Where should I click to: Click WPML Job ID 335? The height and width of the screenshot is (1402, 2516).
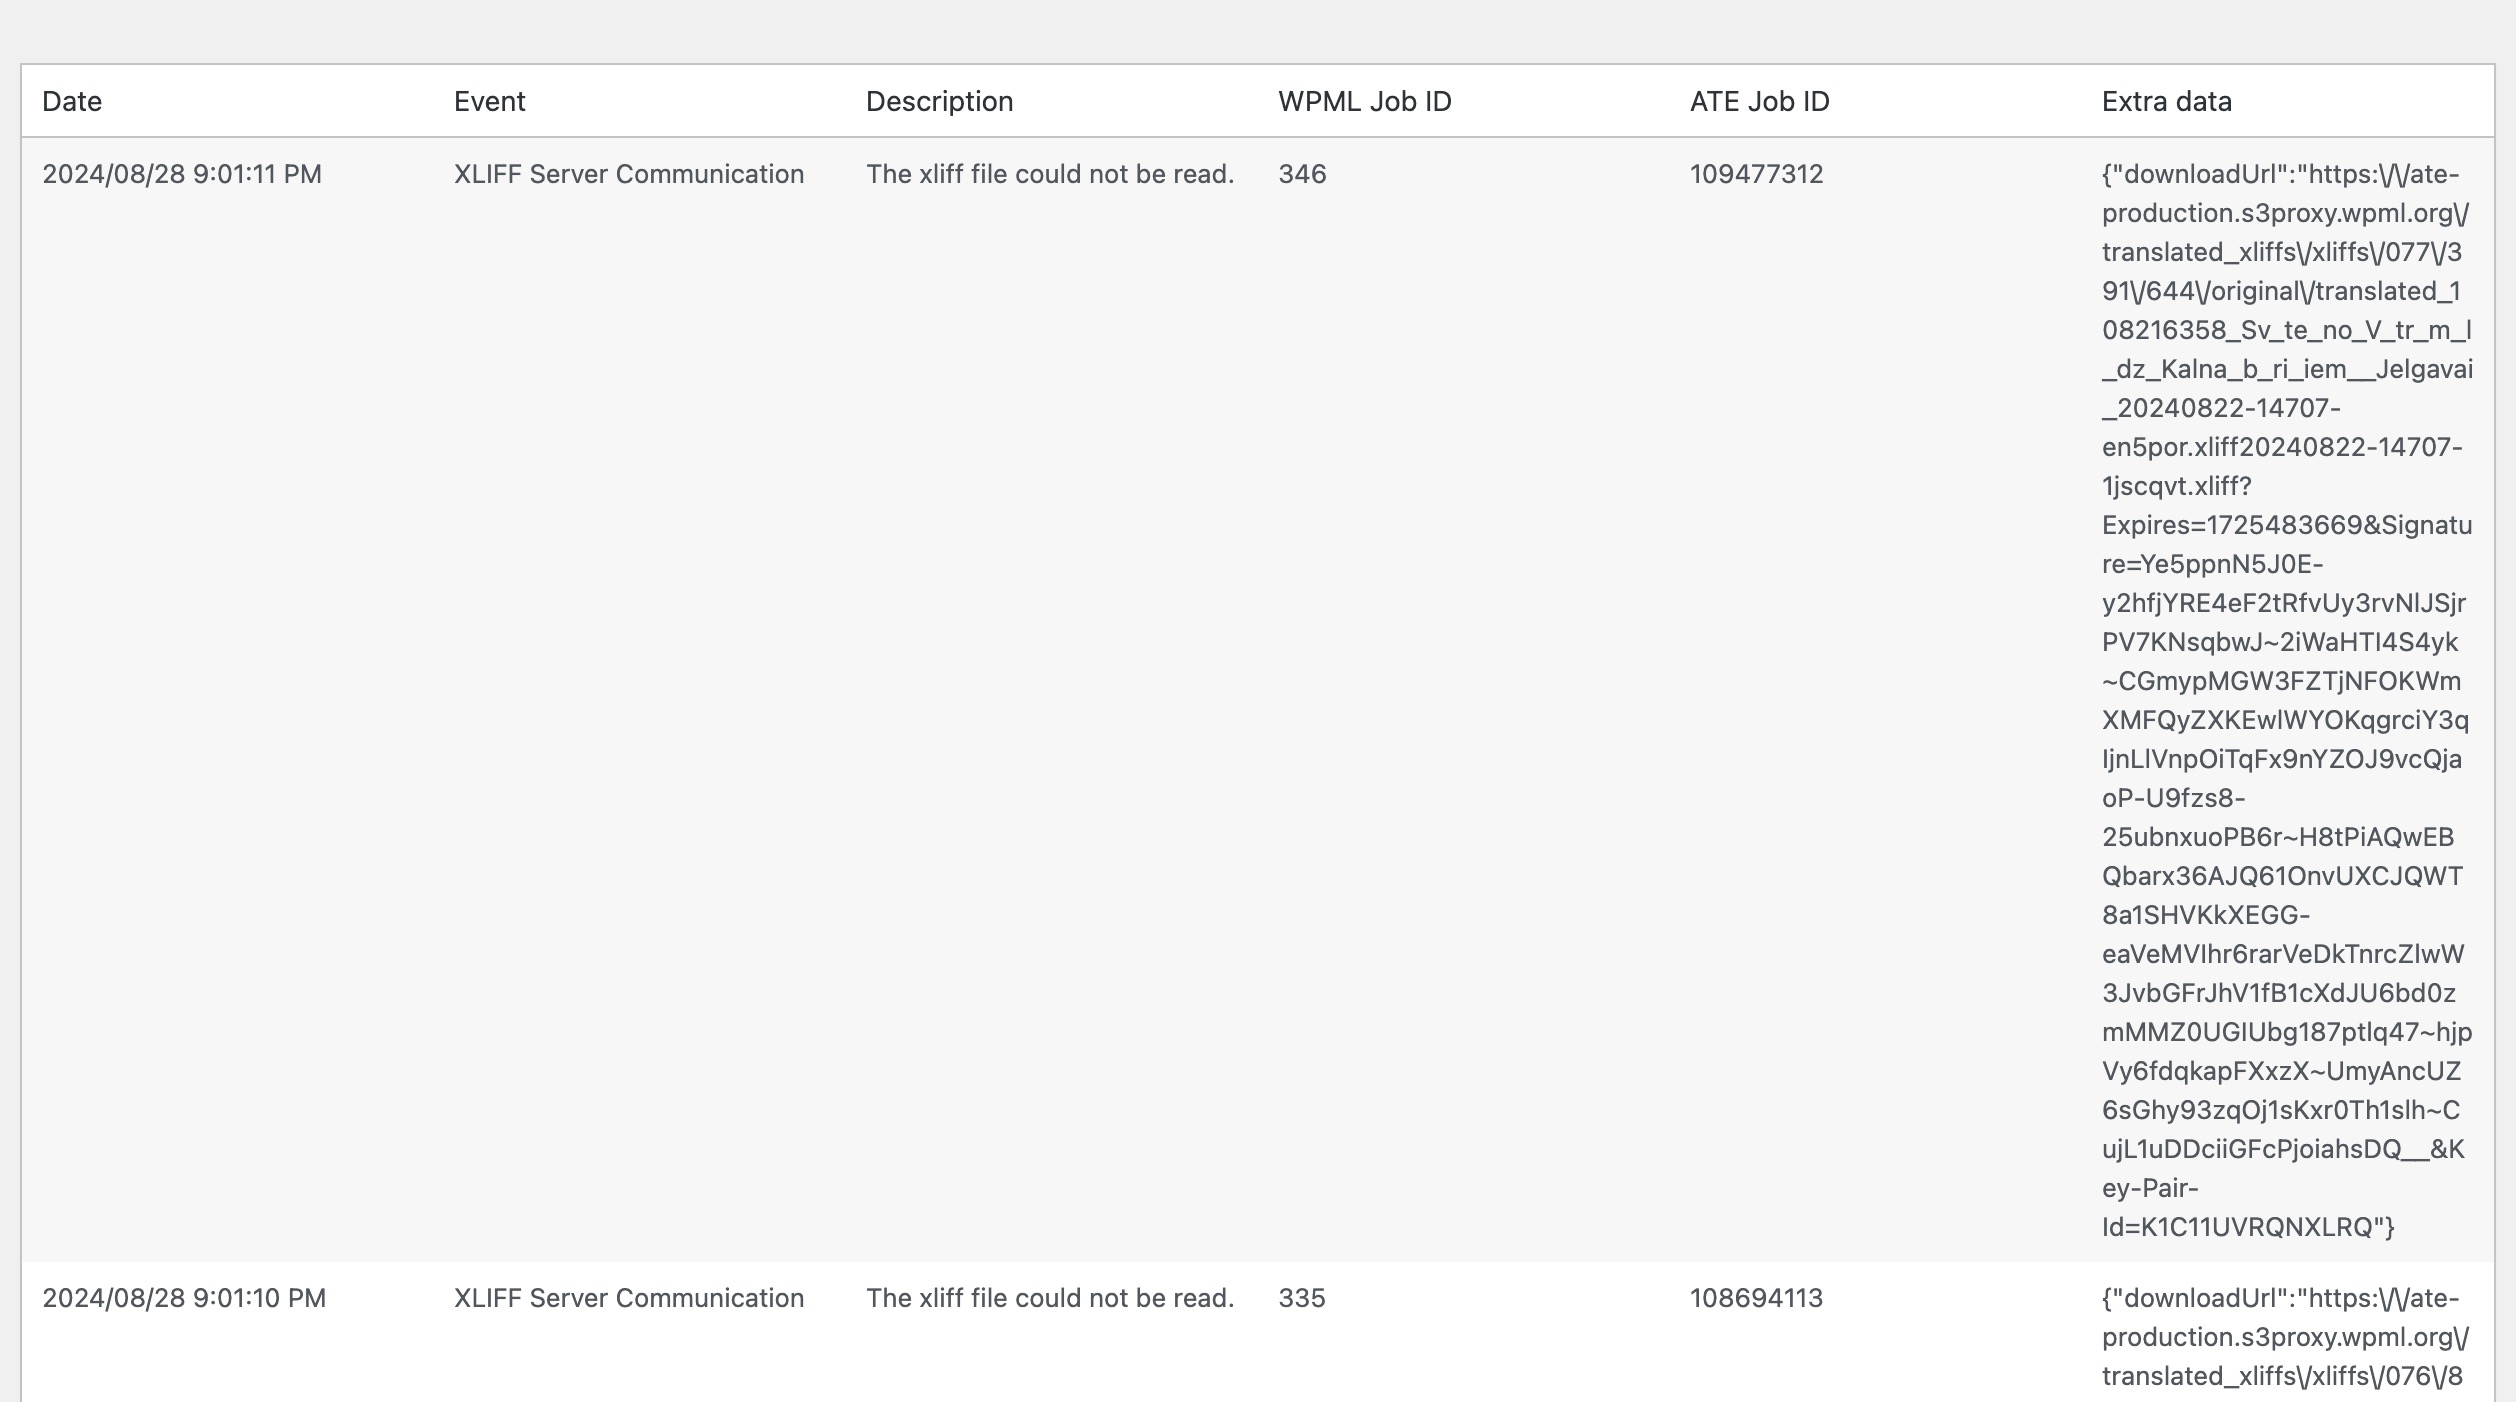click(x=1301, y=1298)
